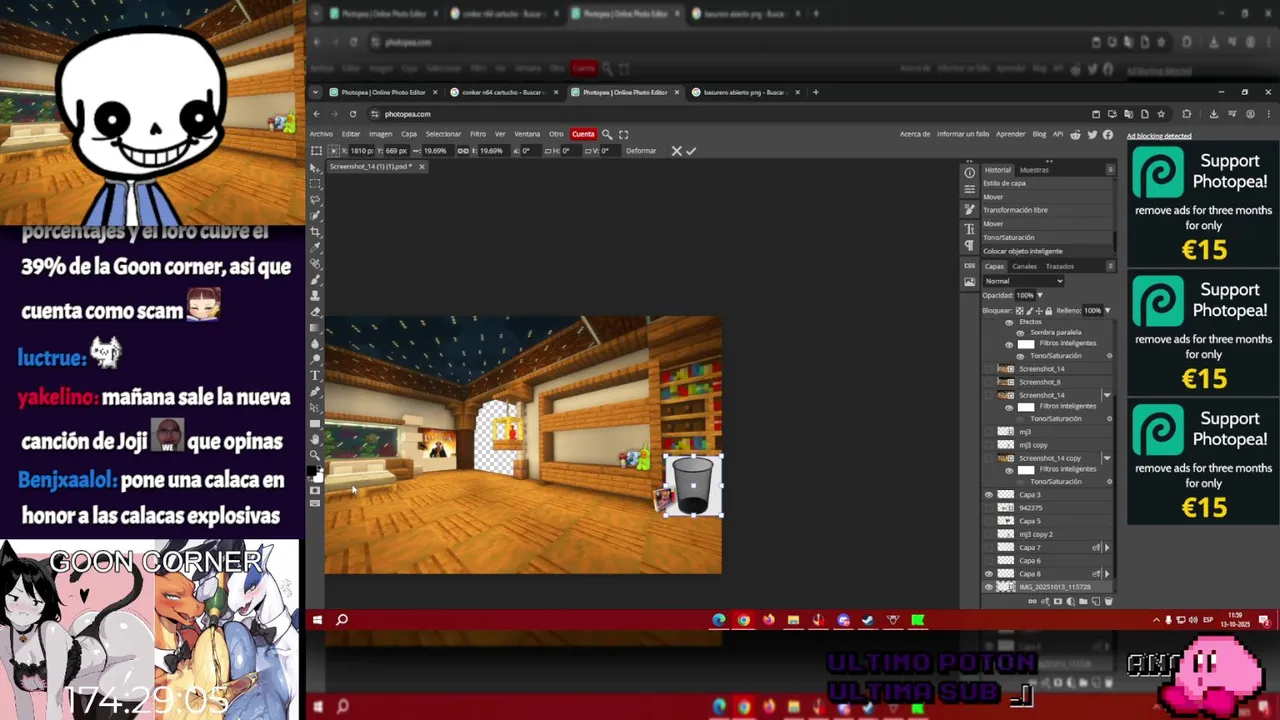Choose the Lasso tool
The image size is (1280, 720).
[316, 199]
